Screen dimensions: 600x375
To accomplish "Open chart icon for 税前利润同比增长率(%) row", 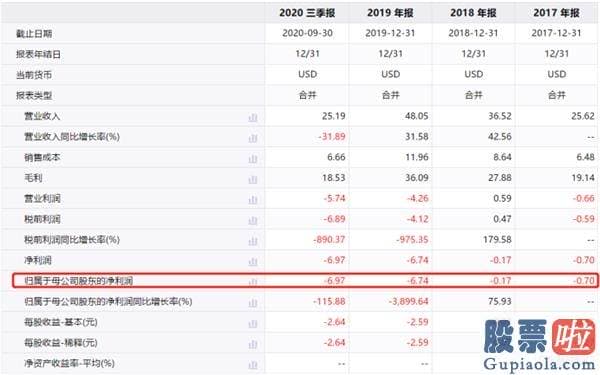I will coord(253,241).
